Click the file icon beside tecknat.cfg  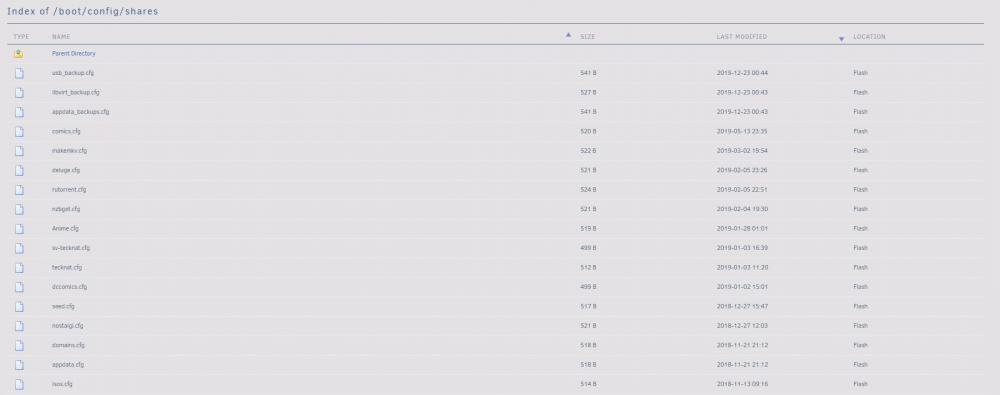click(19, 268)
